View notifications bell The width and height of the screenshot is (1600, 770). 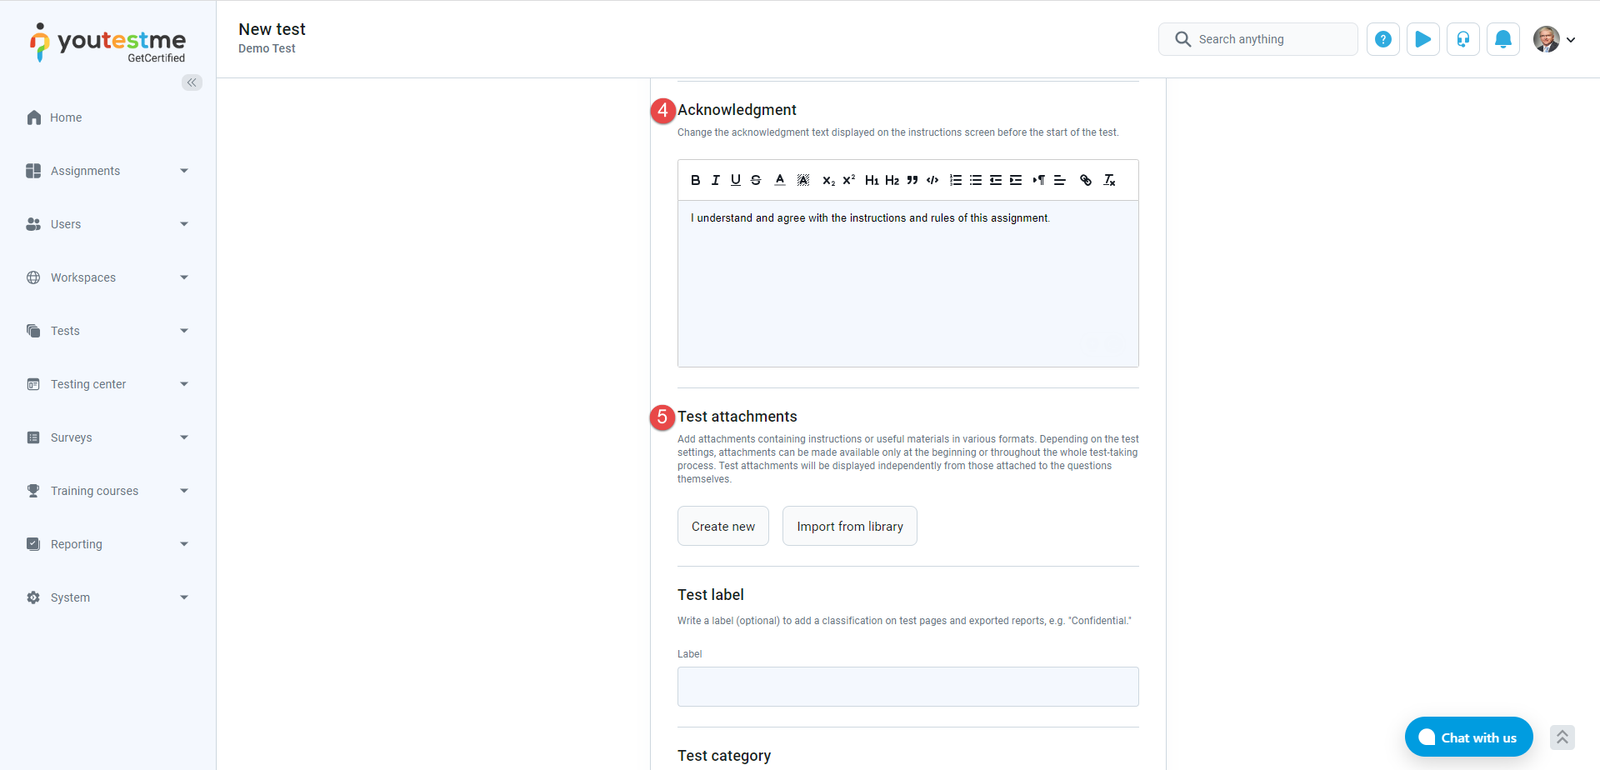coord(1503,39)
